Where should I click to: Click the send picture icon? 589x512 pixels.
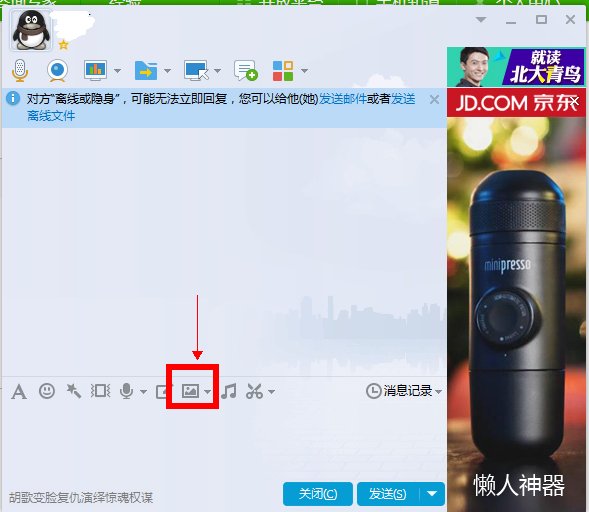tap(190, 391)
